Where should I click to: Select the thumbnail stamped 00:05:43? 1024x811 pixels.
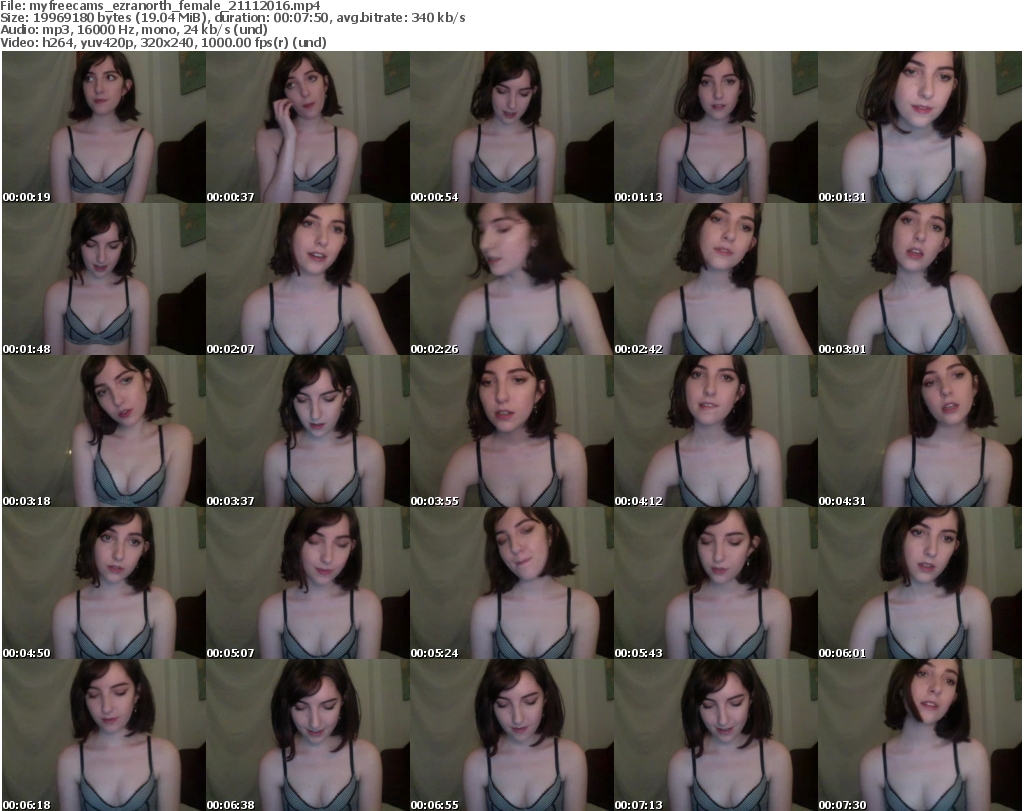click(716, 583)
